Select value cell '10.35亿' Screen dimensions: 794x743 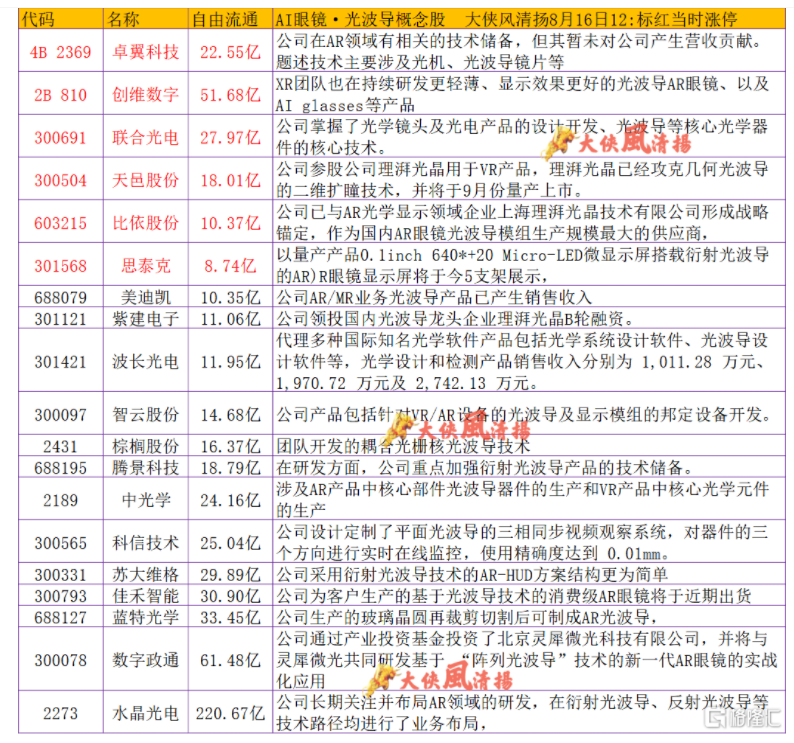230,297
